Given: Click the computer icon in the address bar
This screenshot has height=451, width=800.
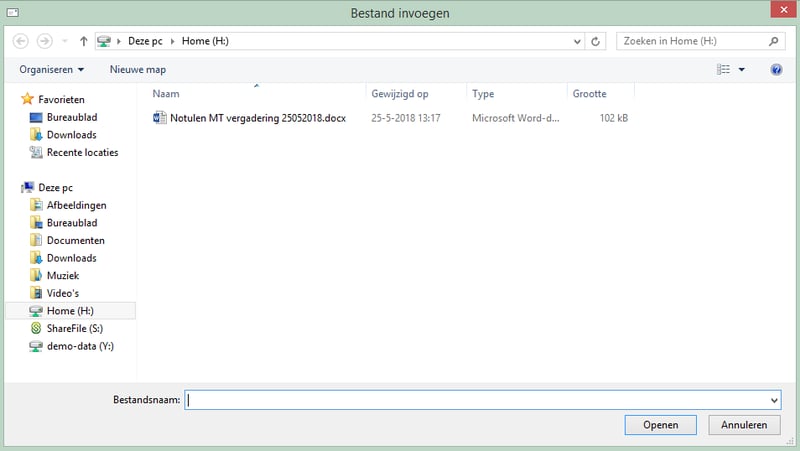Looking at the screenshot, I should (x=104, y=41).
